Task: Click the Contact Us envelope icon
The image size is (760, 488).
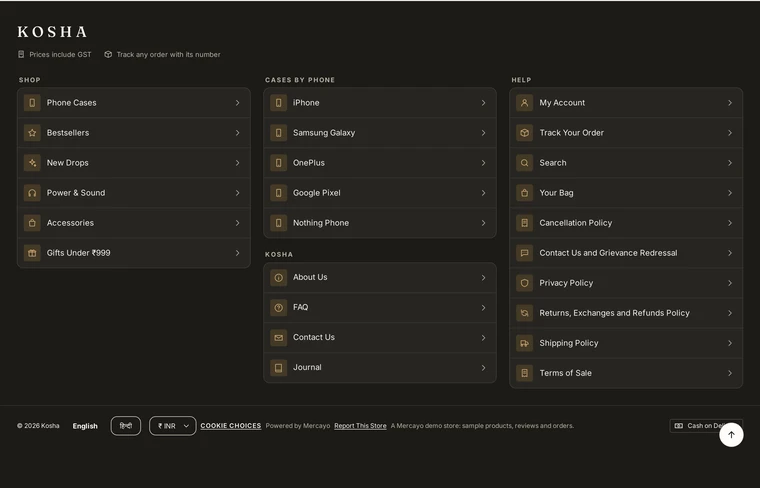Action: coord(278,338)
